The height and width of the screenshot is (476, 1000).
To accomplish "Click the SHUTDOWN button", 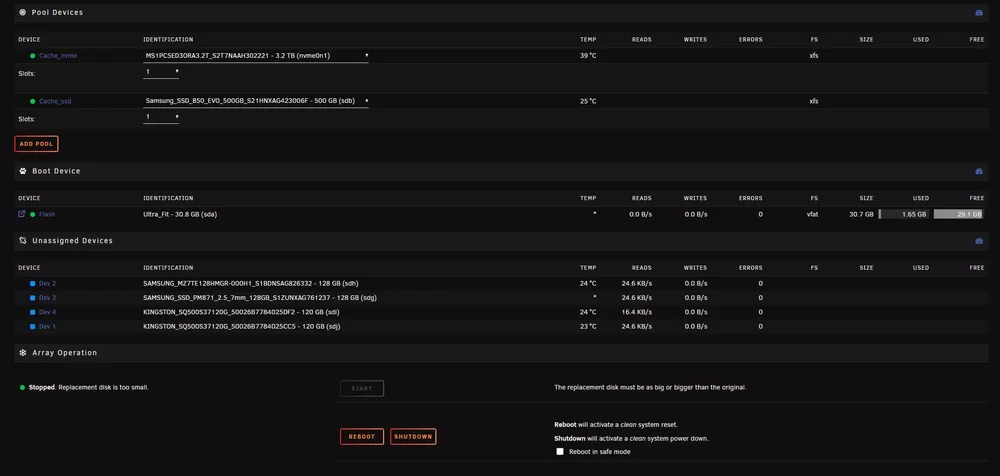I will point(413,436).
